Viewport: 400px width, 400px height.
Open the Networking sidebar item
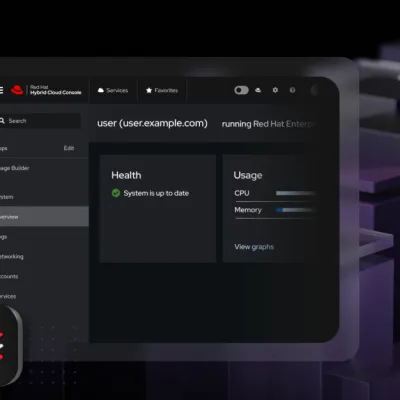click(12, 256)
